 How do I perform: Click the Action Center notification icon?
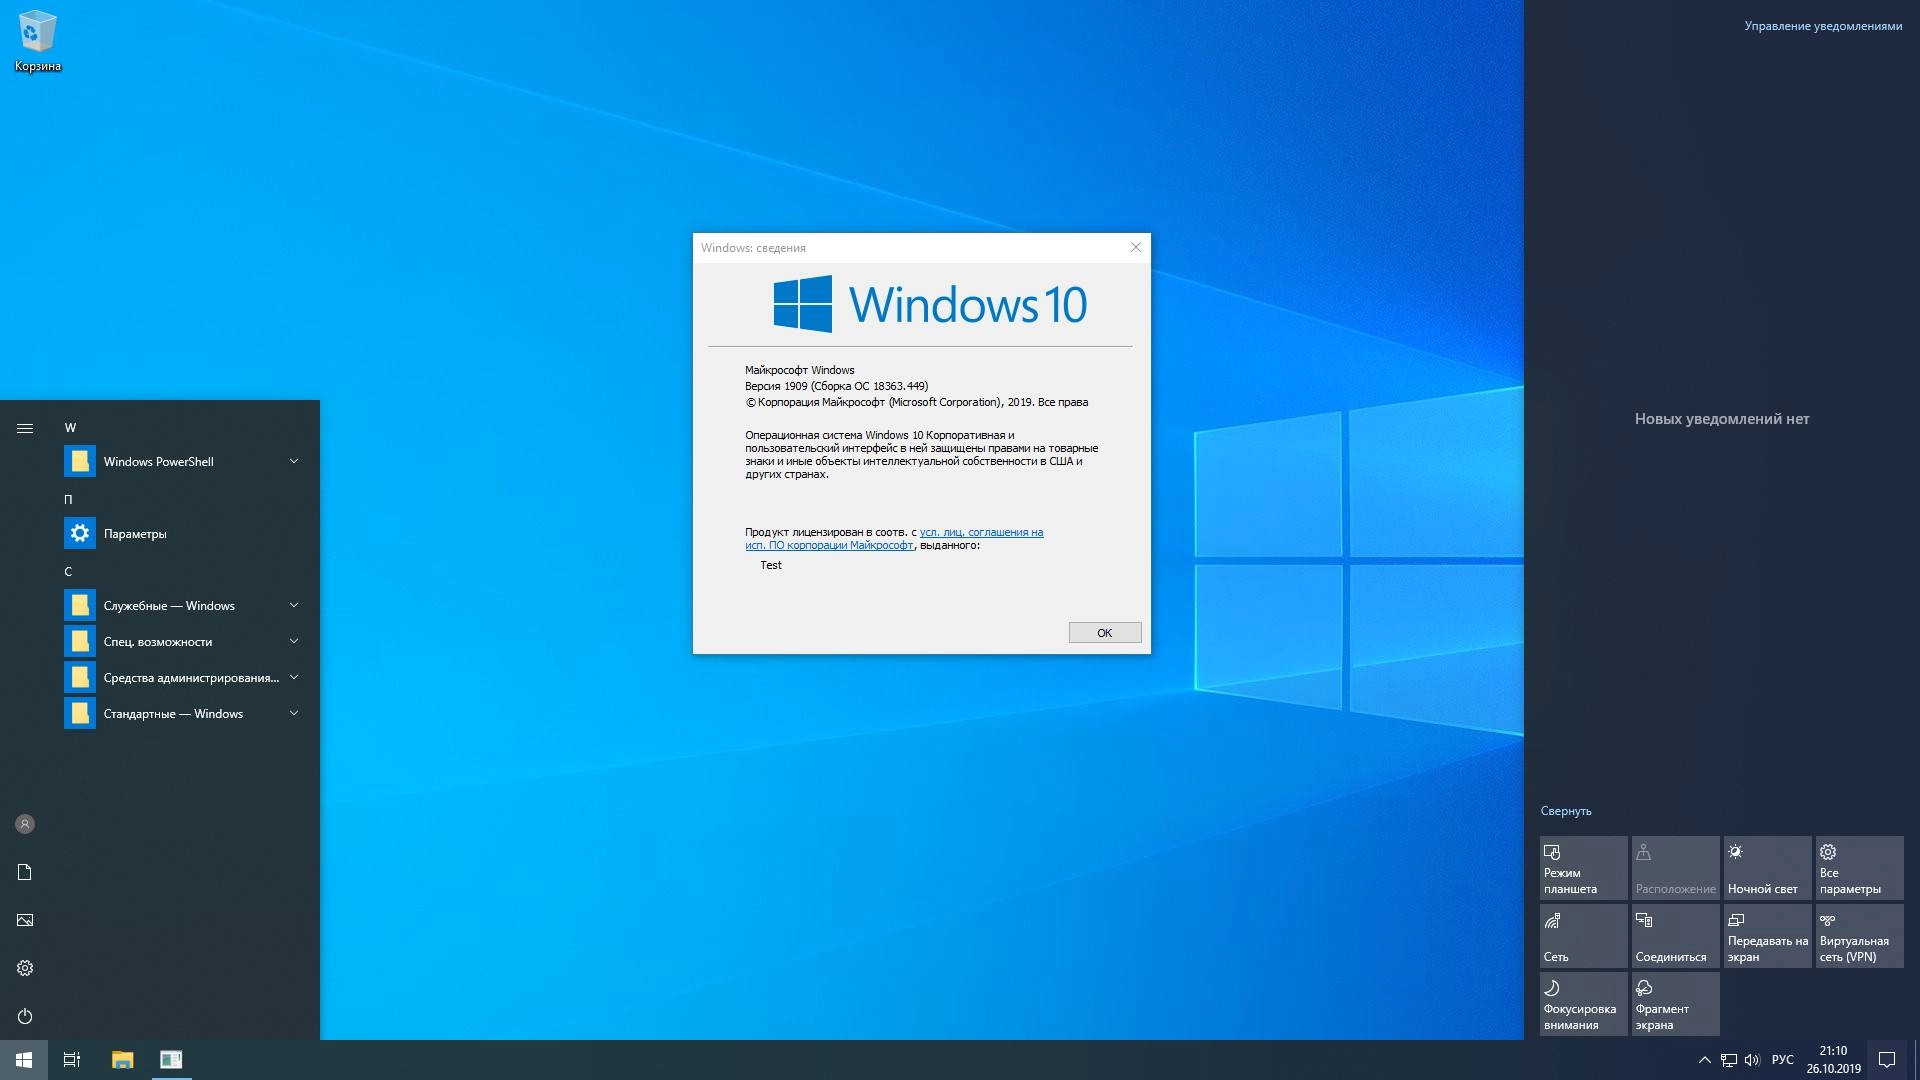click(1887, 1060)
